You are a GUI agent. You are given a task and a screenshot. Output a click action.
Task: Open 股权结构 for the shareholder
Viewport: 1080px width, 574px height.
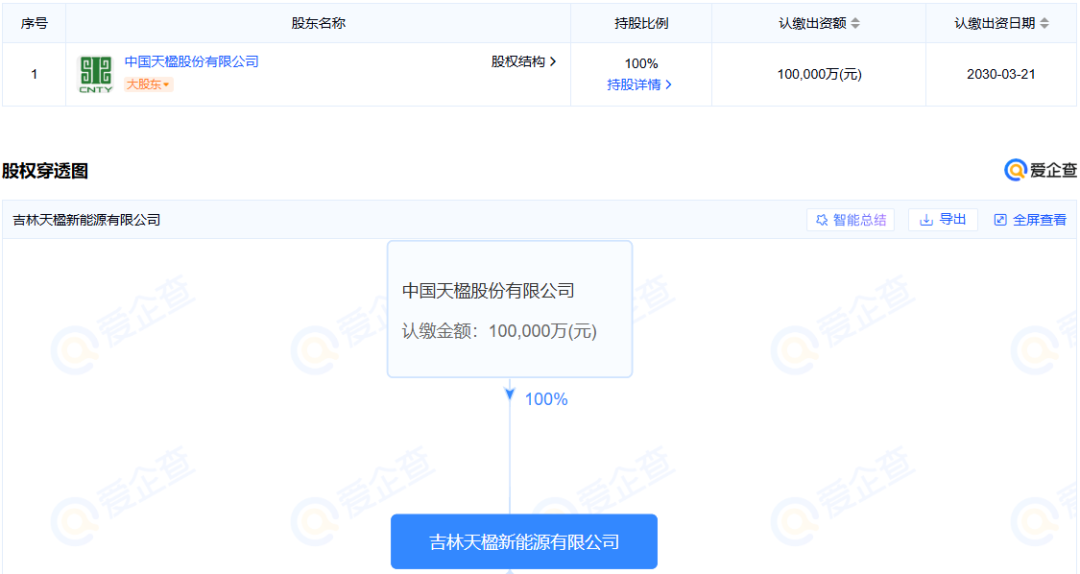tap(523, 61)
